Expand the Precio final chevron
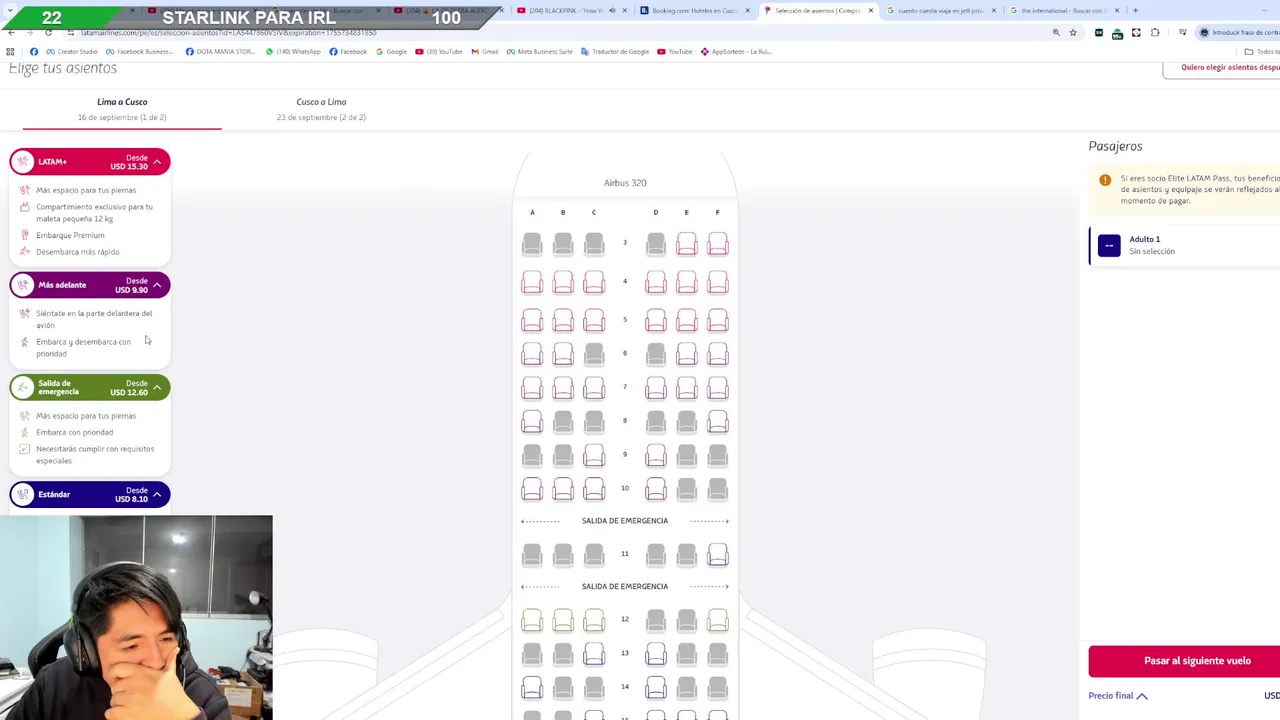Image resolution: width=1280 pixels, height=720 pixels. click(x=1142, y=696)
